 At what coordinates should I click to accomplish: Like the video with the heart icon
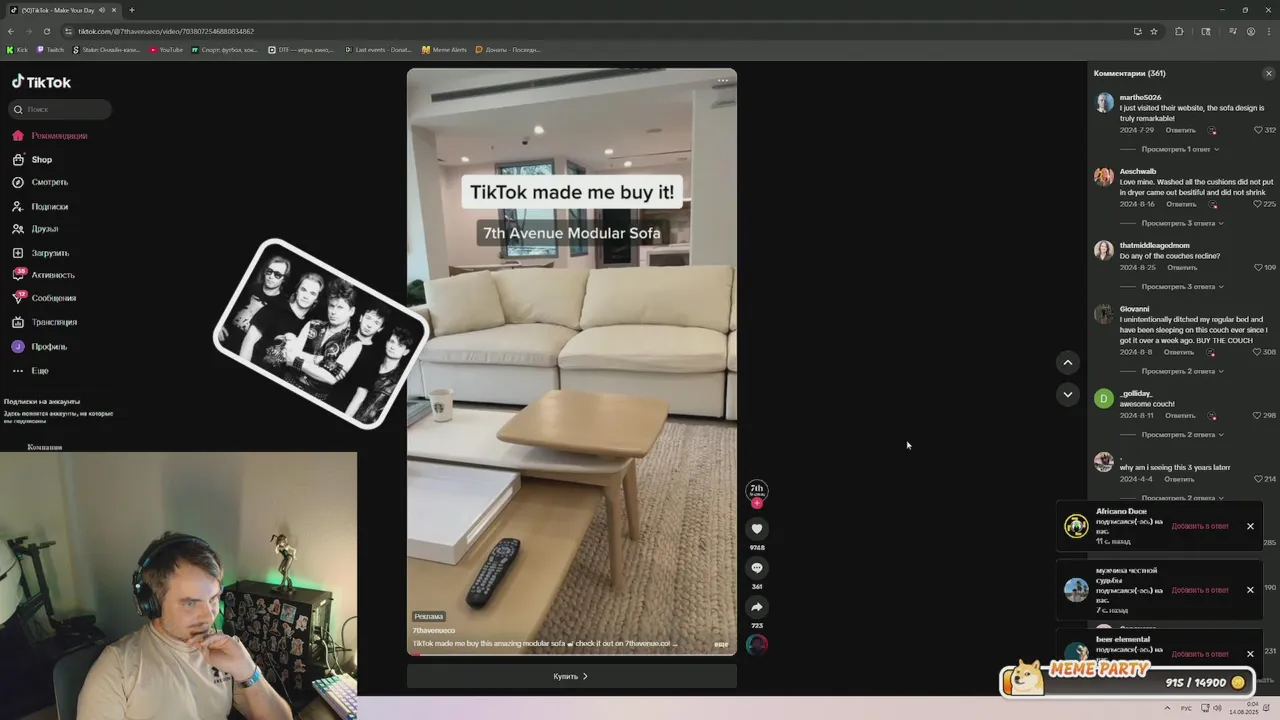click(757, 528)
